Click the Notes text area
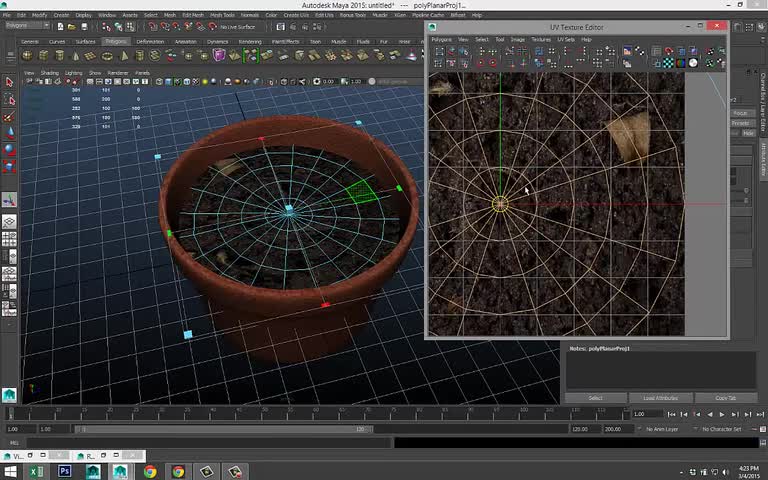Viewport: 768px width, 480px height. click(661, 370)
